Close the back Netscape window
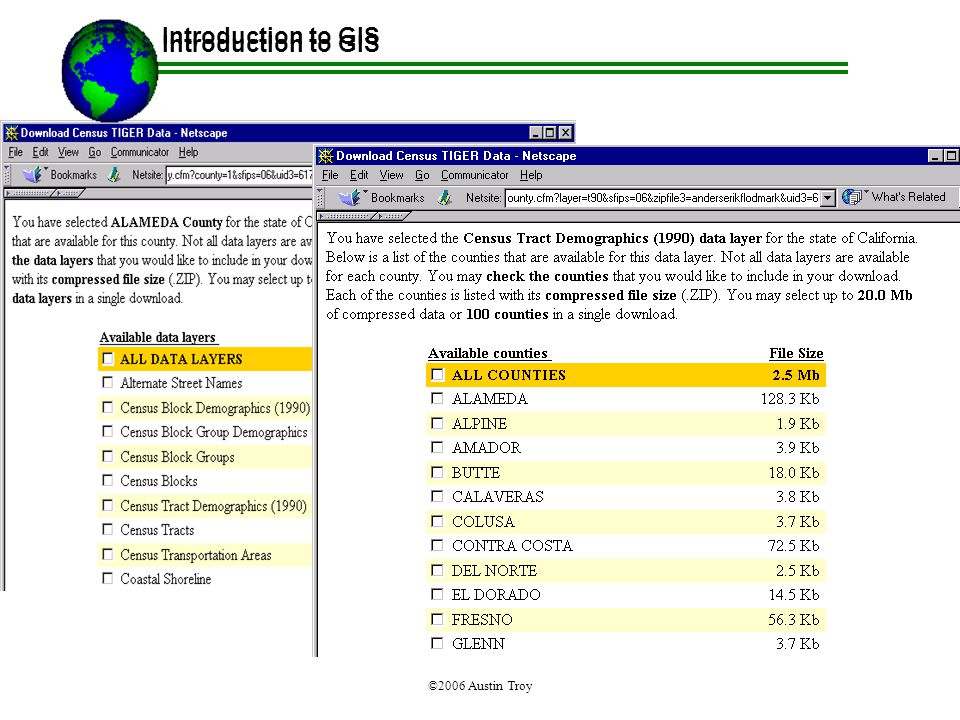960x720 pixels. (566, 133)
